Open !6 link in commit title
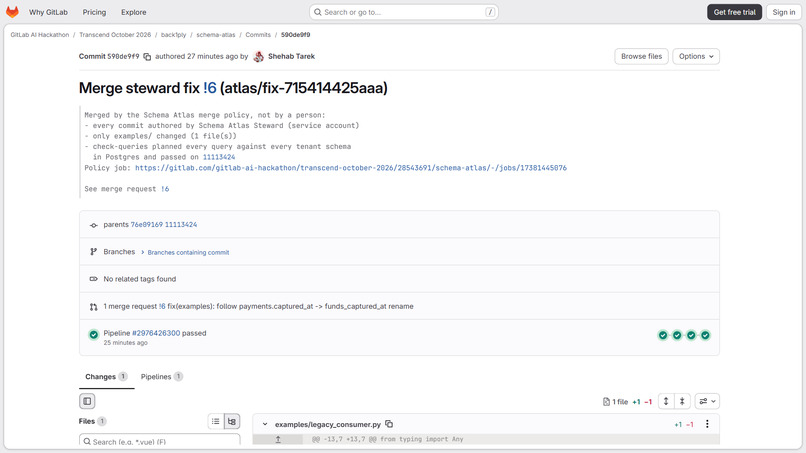This screenshot has height=453, width=806. coord(210,88)
